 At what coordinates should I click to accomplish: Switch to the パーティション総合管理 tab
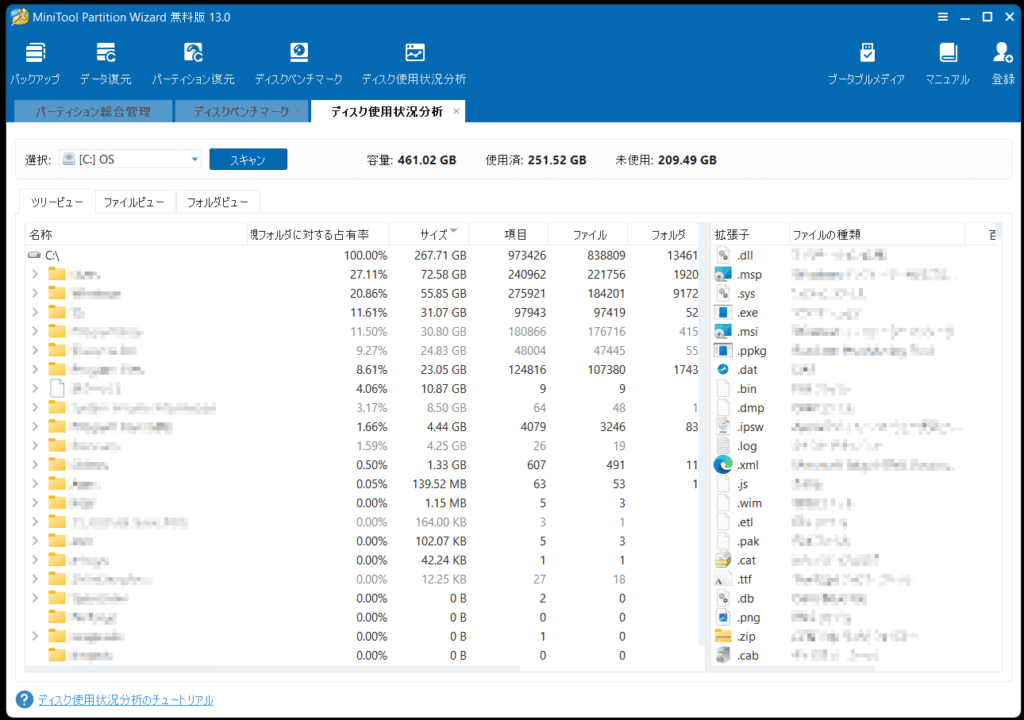(92, 112)
